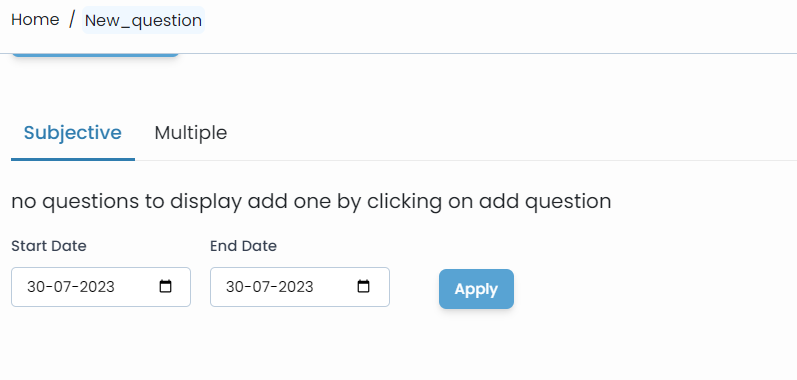Switch to the Multiple tab
Viewport: 797px width, 380px height.
(x=191, y=133)
